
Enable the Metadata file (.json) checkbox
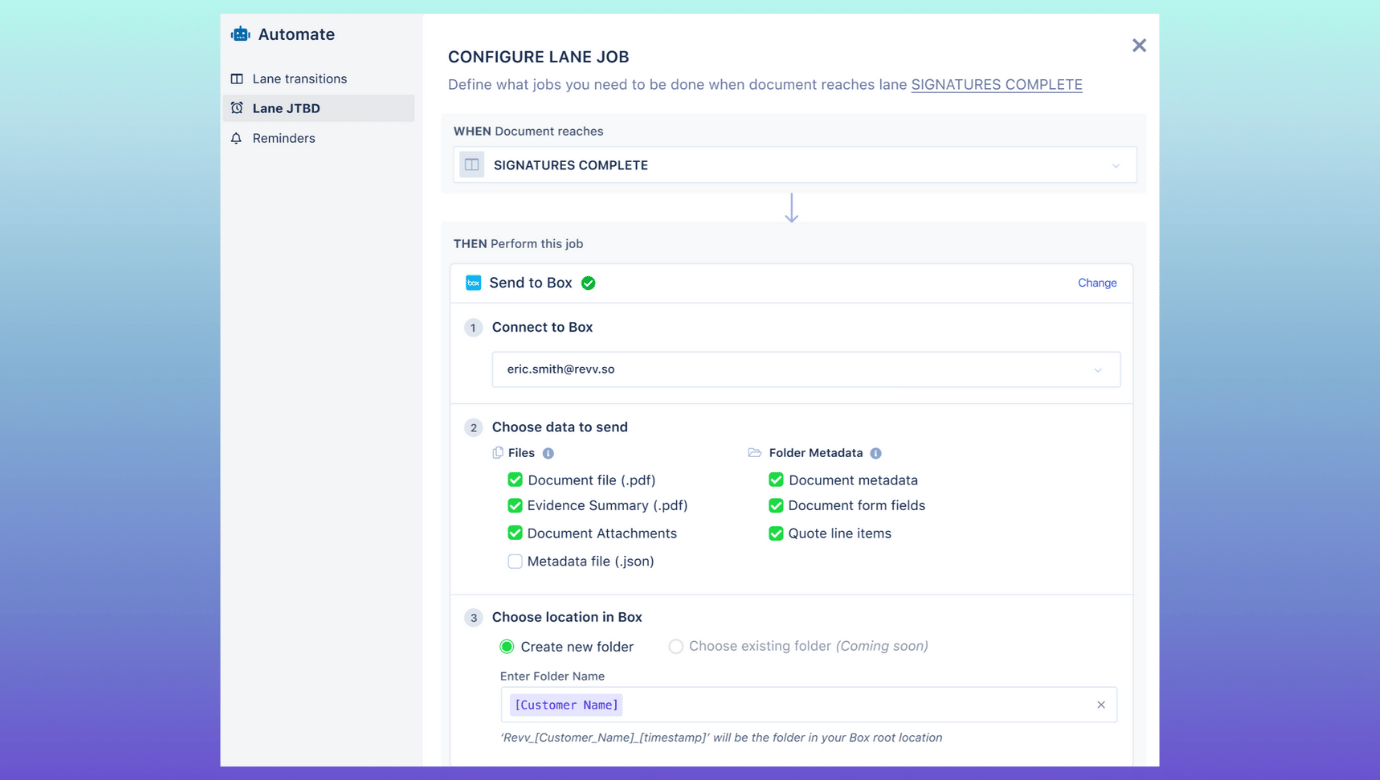coord(515,561)
